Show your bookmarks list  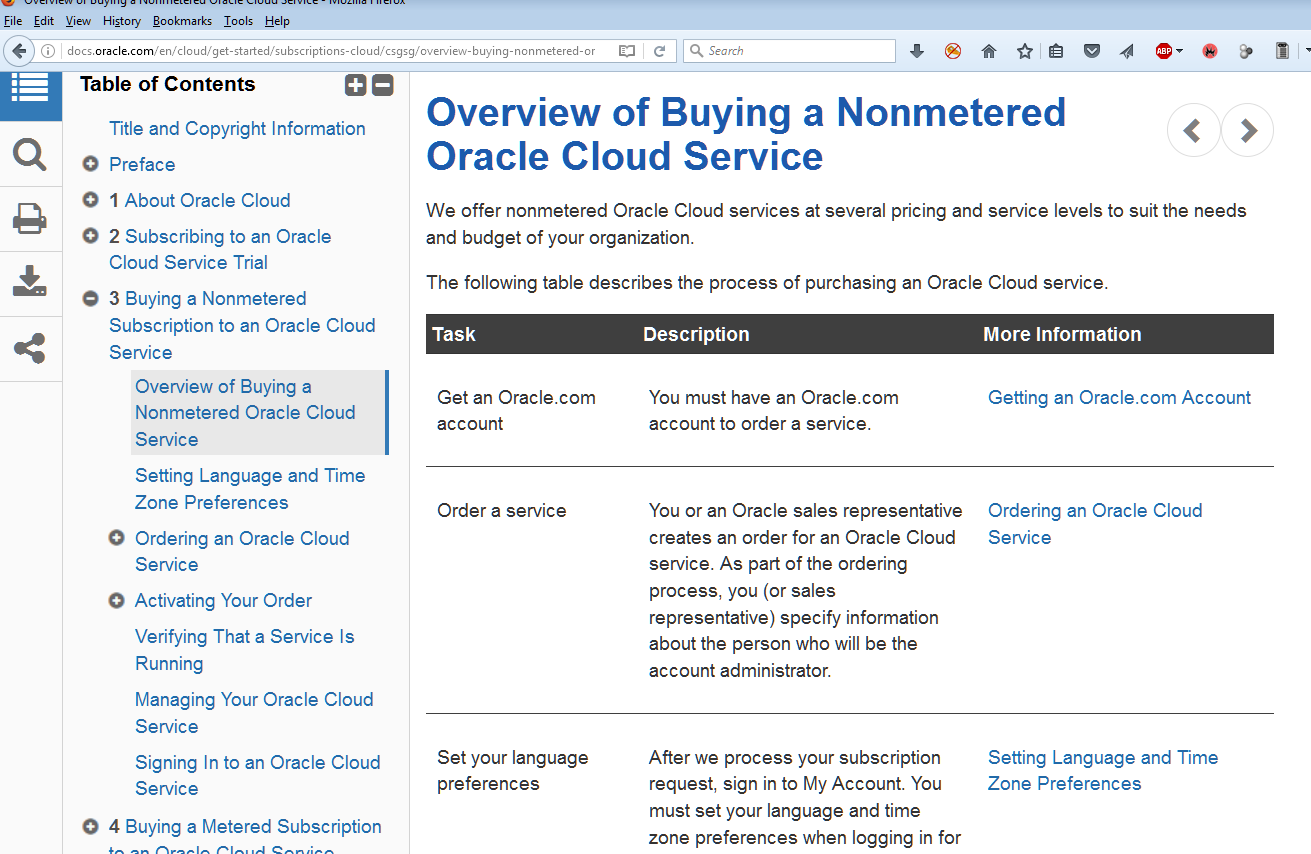[x=1056, y=51]
